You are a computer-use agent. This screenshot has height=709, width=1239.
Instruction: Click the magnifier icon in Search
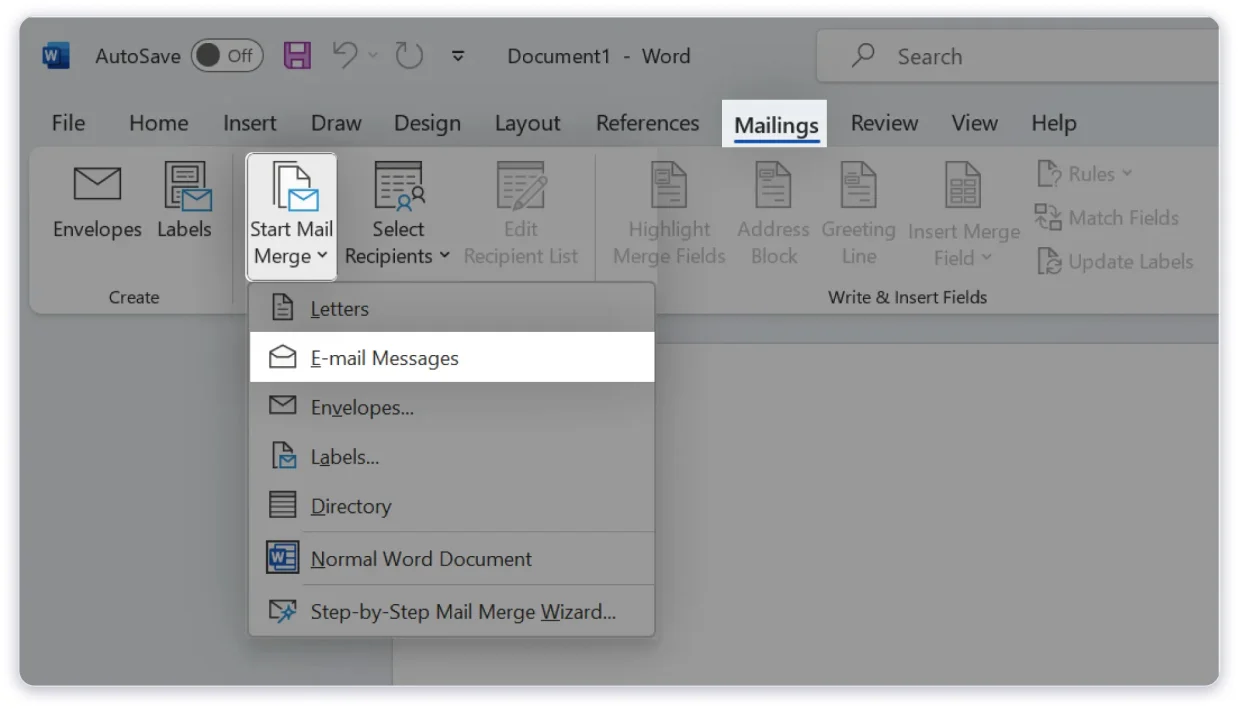[863, 55]
